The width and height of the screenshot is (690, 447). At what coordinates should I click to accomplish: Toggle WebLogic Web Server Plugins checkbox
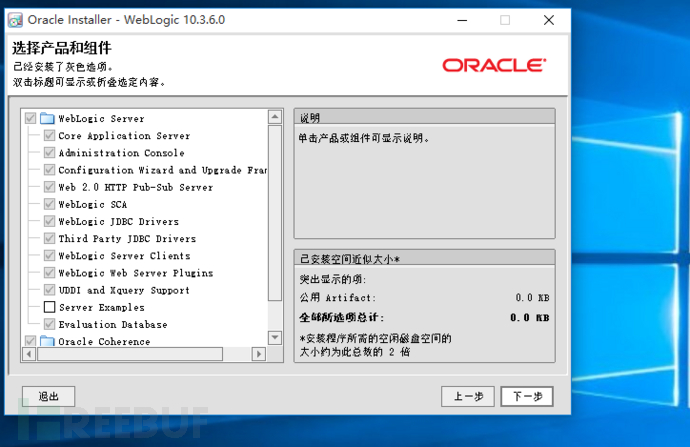pos(49,273)
